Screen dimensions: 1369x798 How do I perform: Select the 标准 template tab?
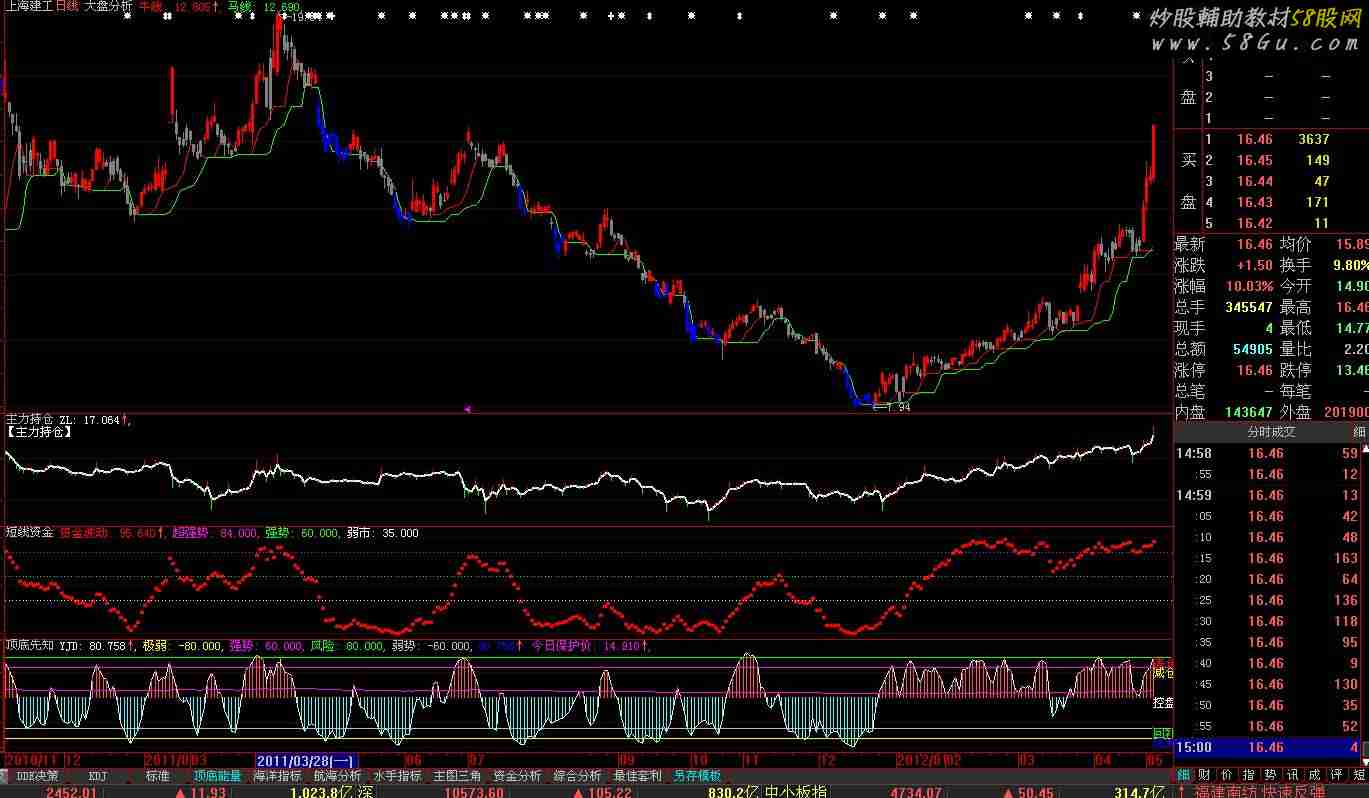pos(158,776)
